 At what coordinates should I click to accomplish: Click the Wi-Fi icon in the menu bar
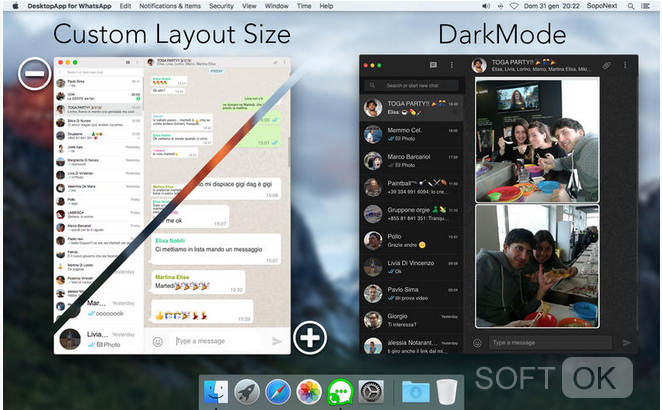click(514, 6)
